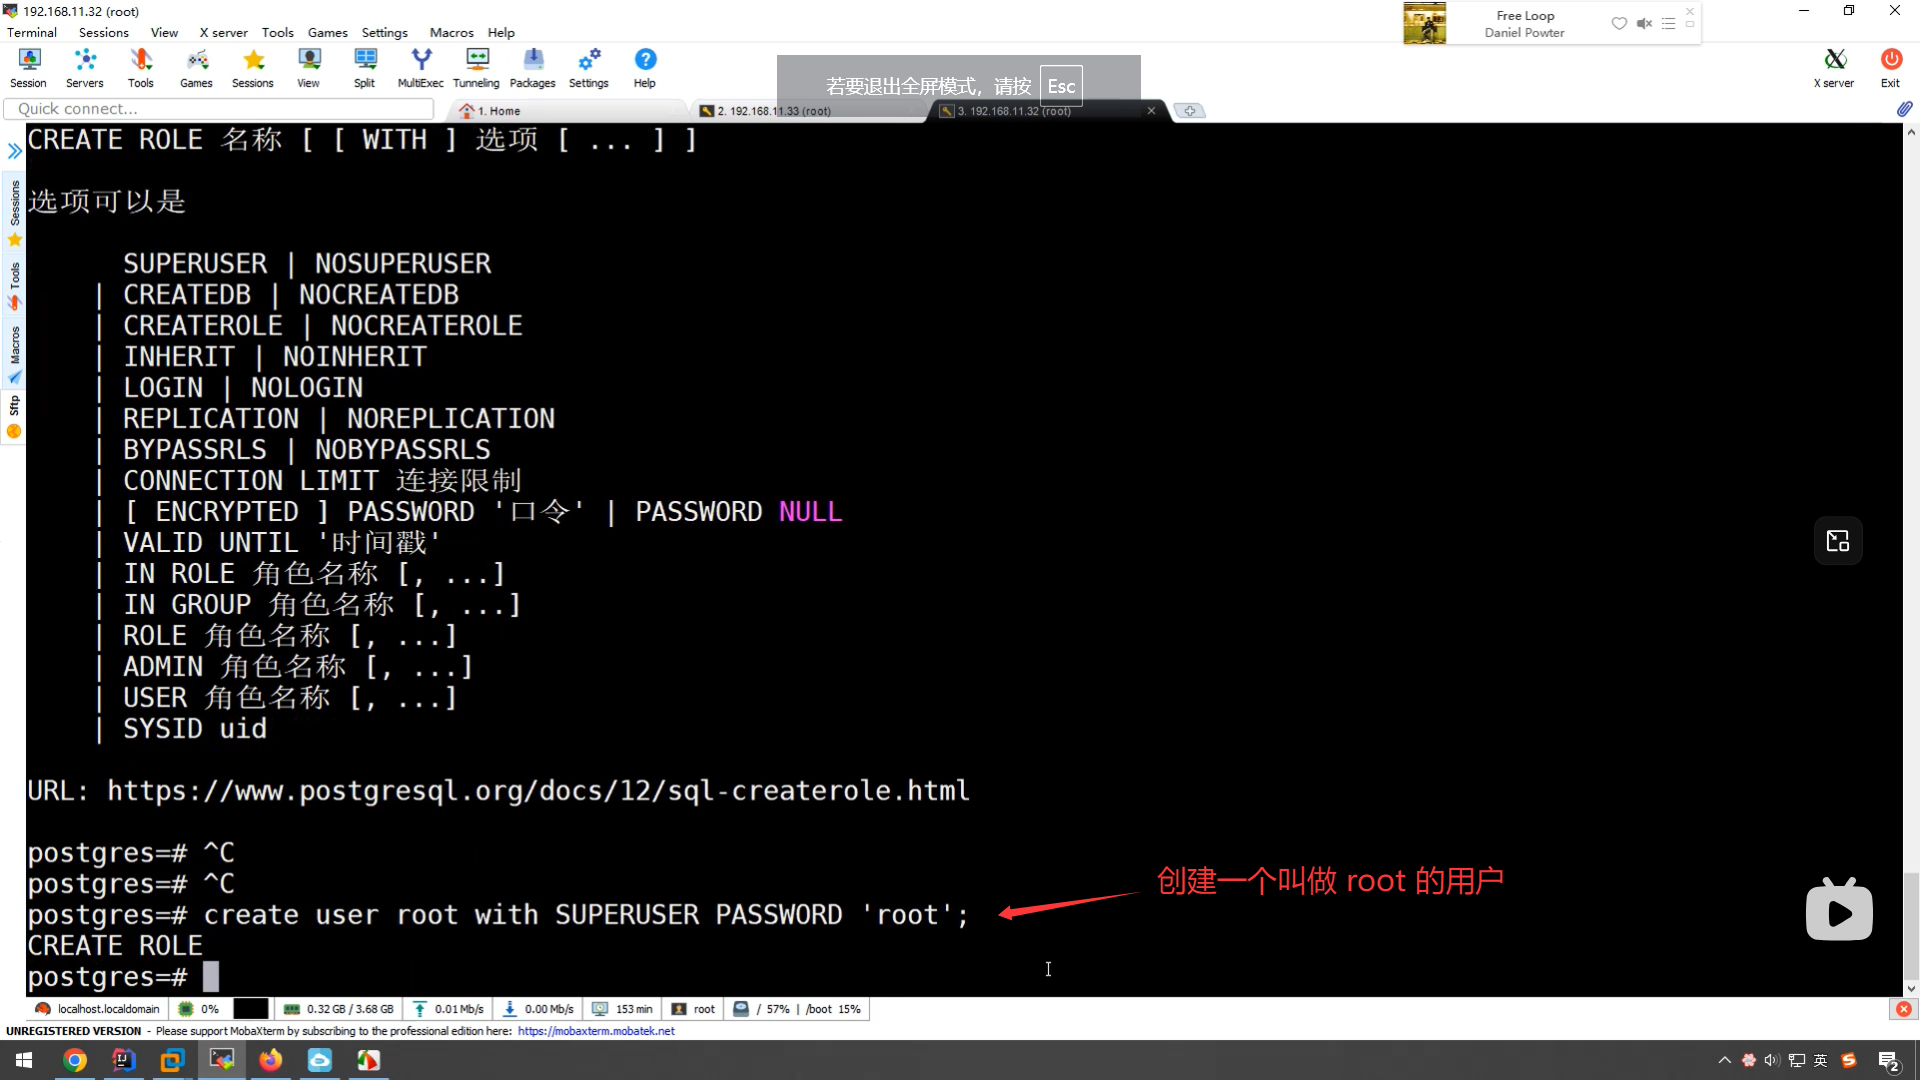Open the music player playlist
1920x1080 pixels.
coord(1668,23)
